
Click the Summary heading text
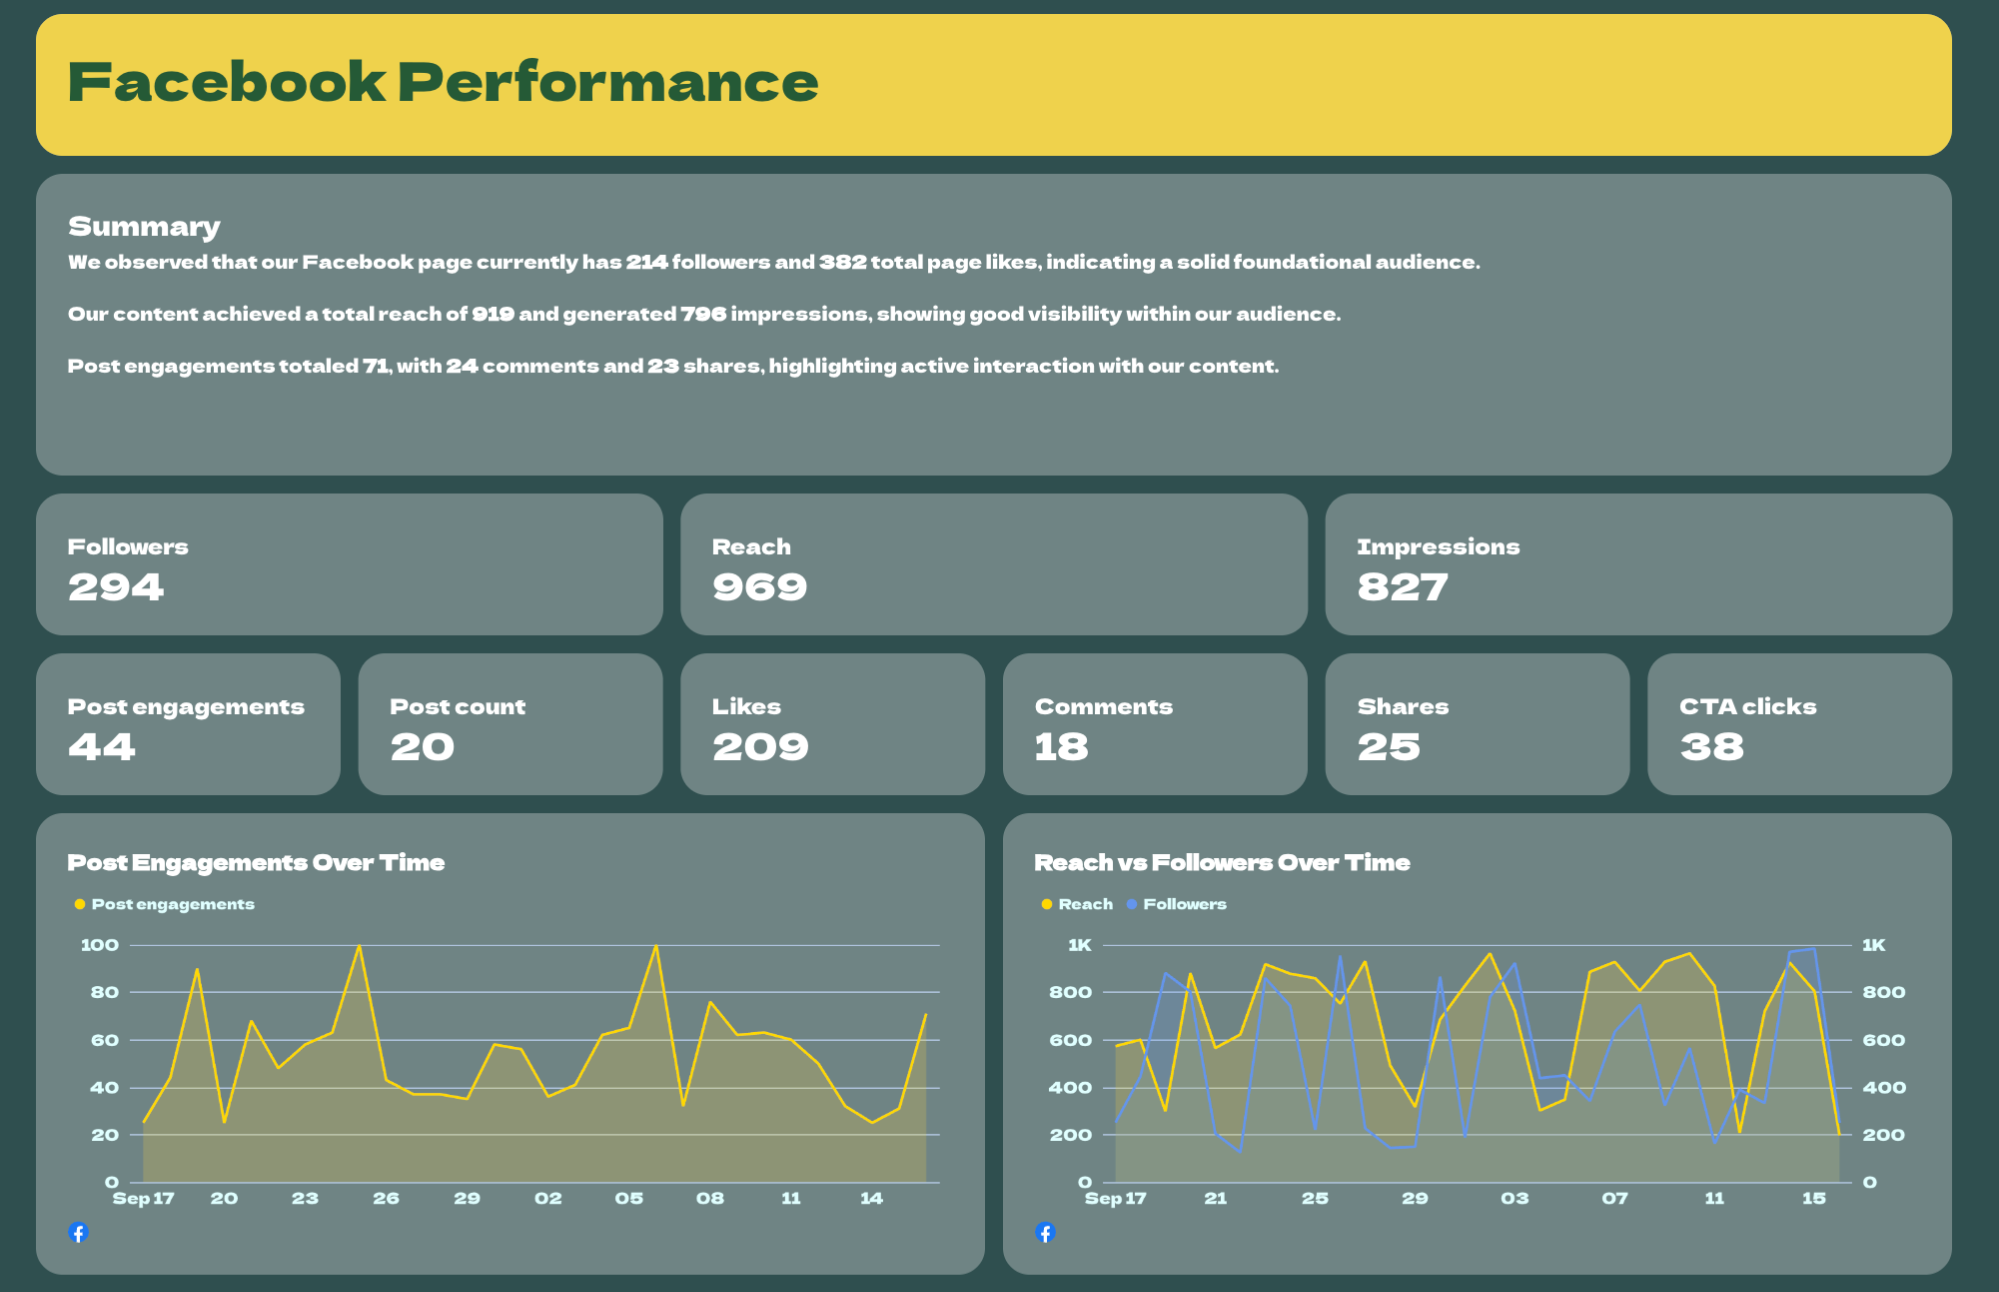pos(144,227)
